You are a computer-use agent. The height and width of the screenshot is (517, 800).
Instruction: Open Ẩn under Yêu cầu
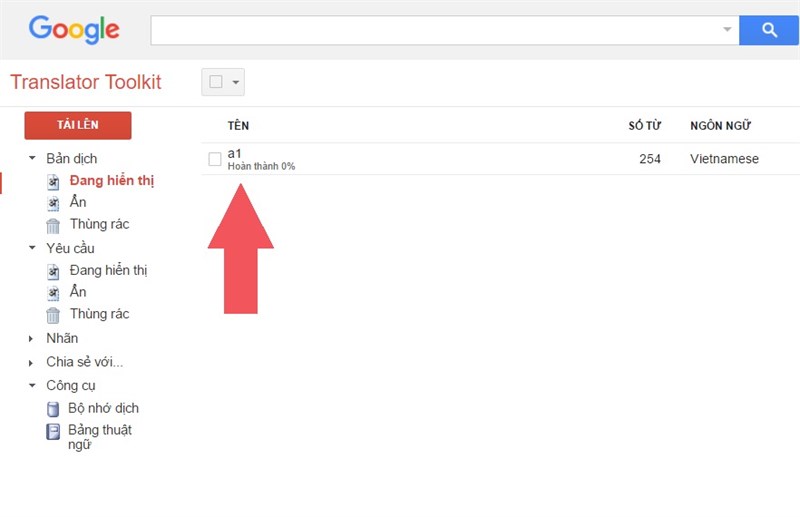78,292
